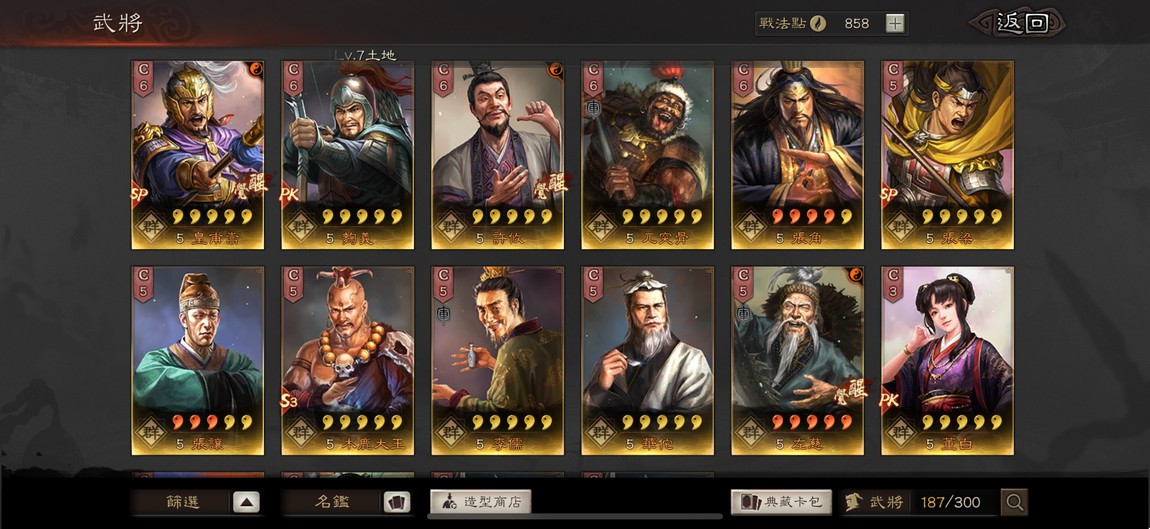Open the 許攸 general card
The height and width of the screenshot is (529, 1150).
click(498, 155)
